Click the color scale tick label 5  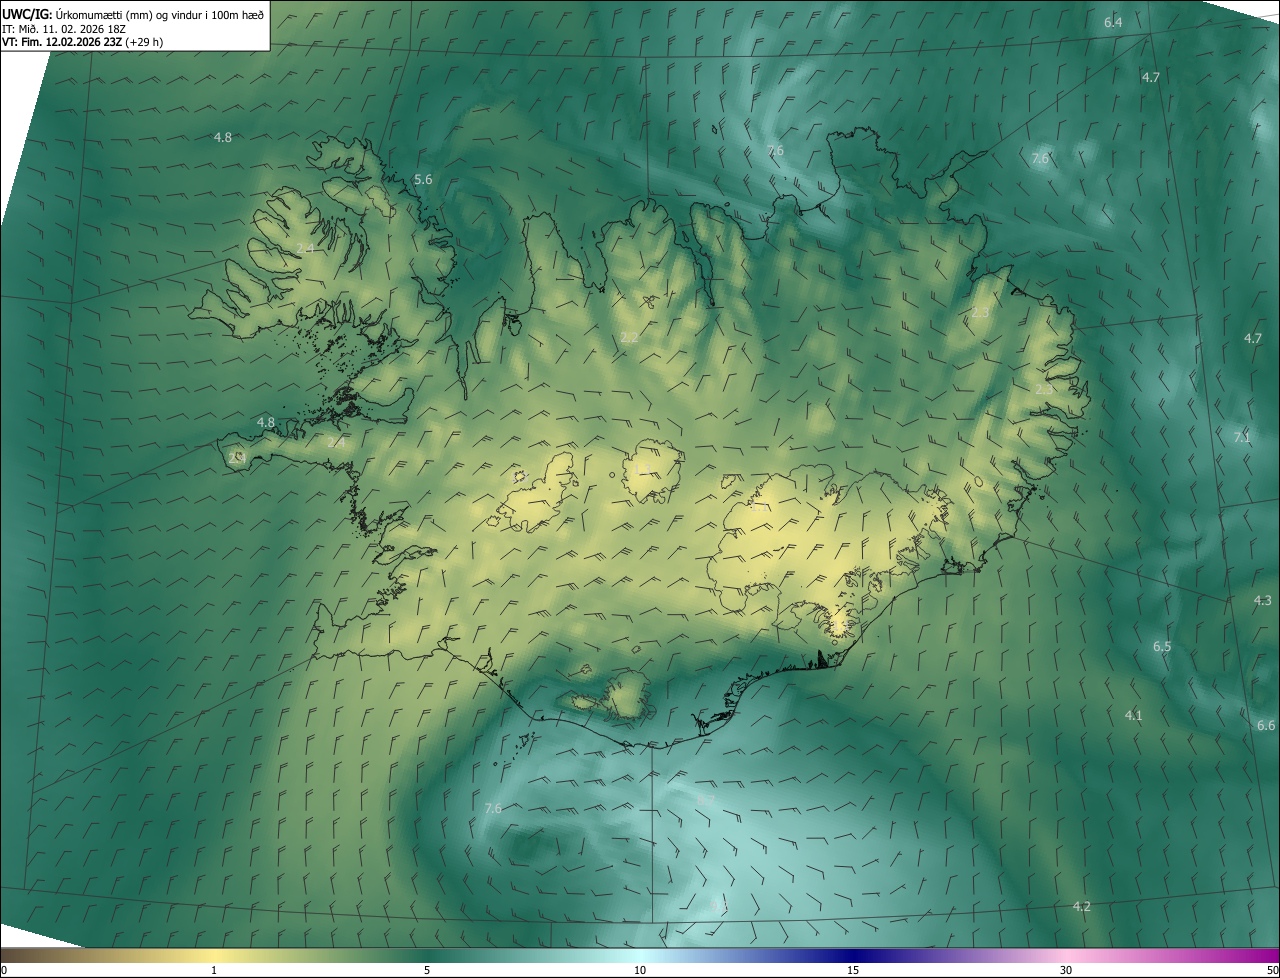pos(427,970)
